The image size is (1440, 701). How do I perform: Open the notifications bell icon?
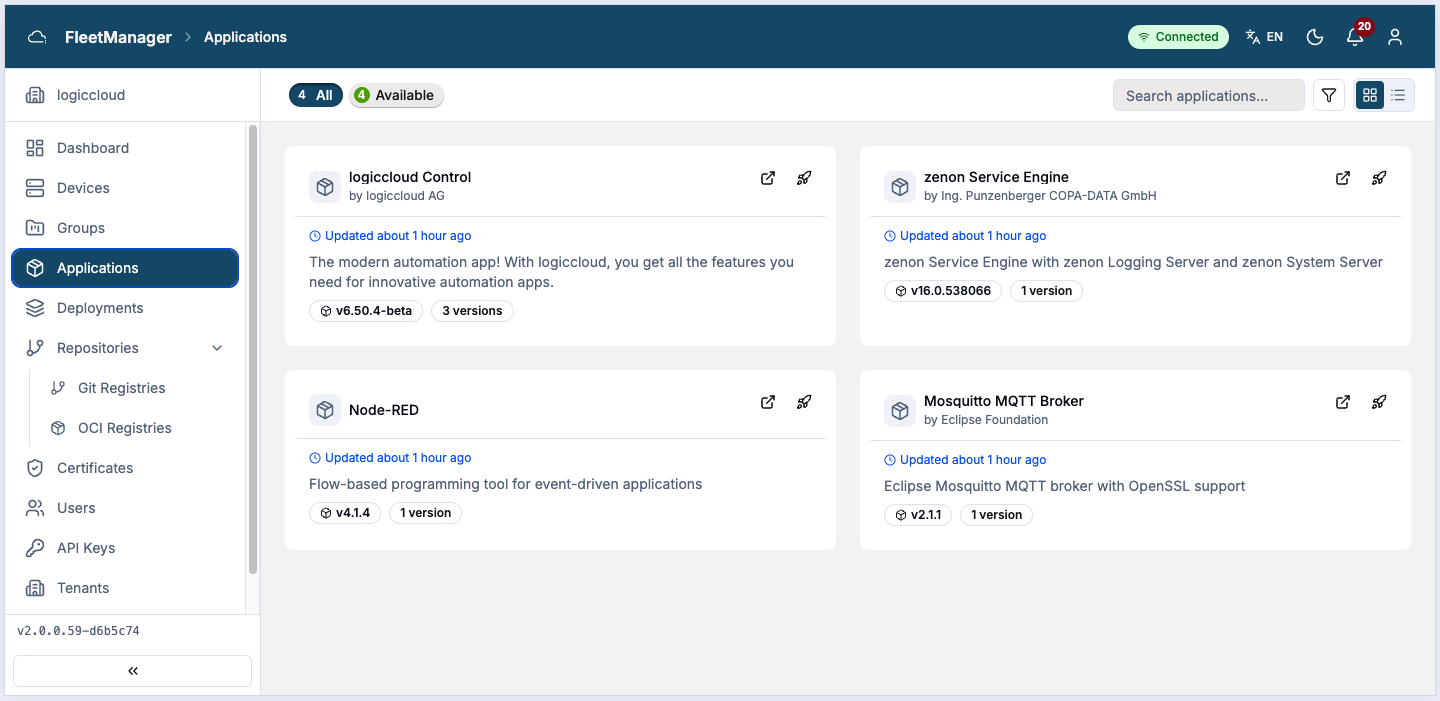pyautogui.click(x=1355, y=37)
